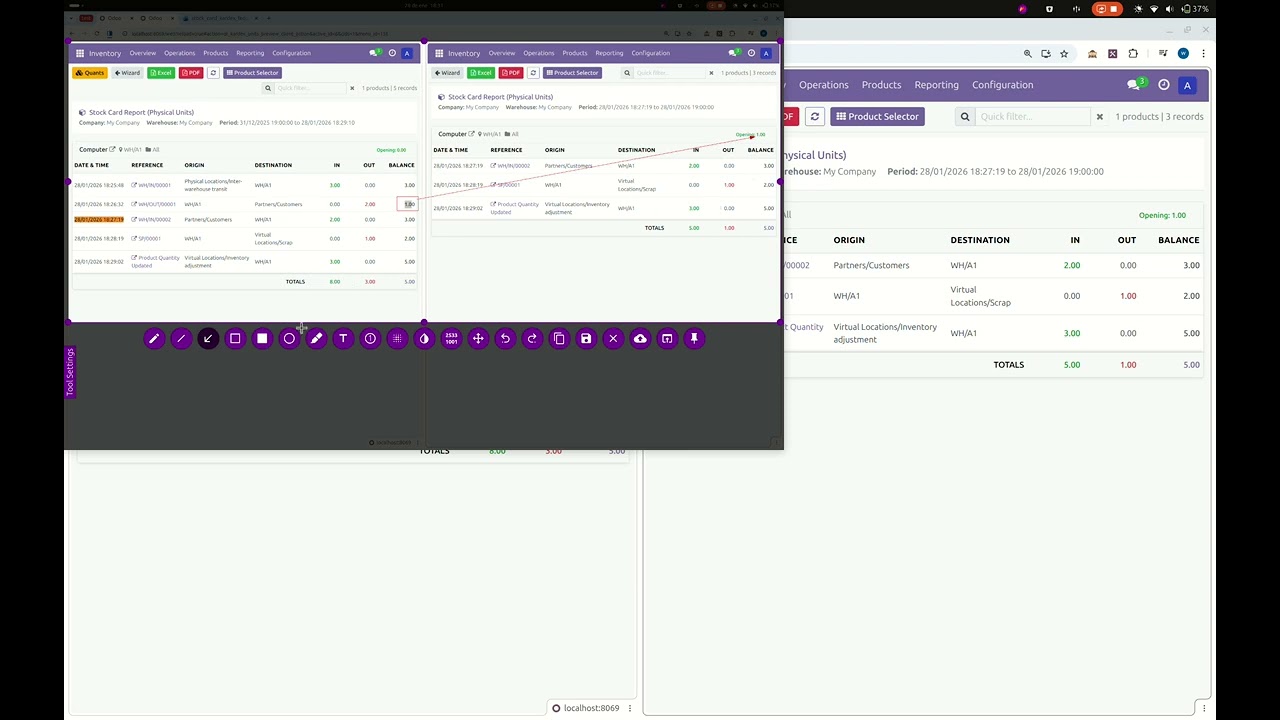Image resolution: width=1280 pixels, height=720 pixels.
Task: Open user avatar A menu in right window
Action: coord(1187,86)
